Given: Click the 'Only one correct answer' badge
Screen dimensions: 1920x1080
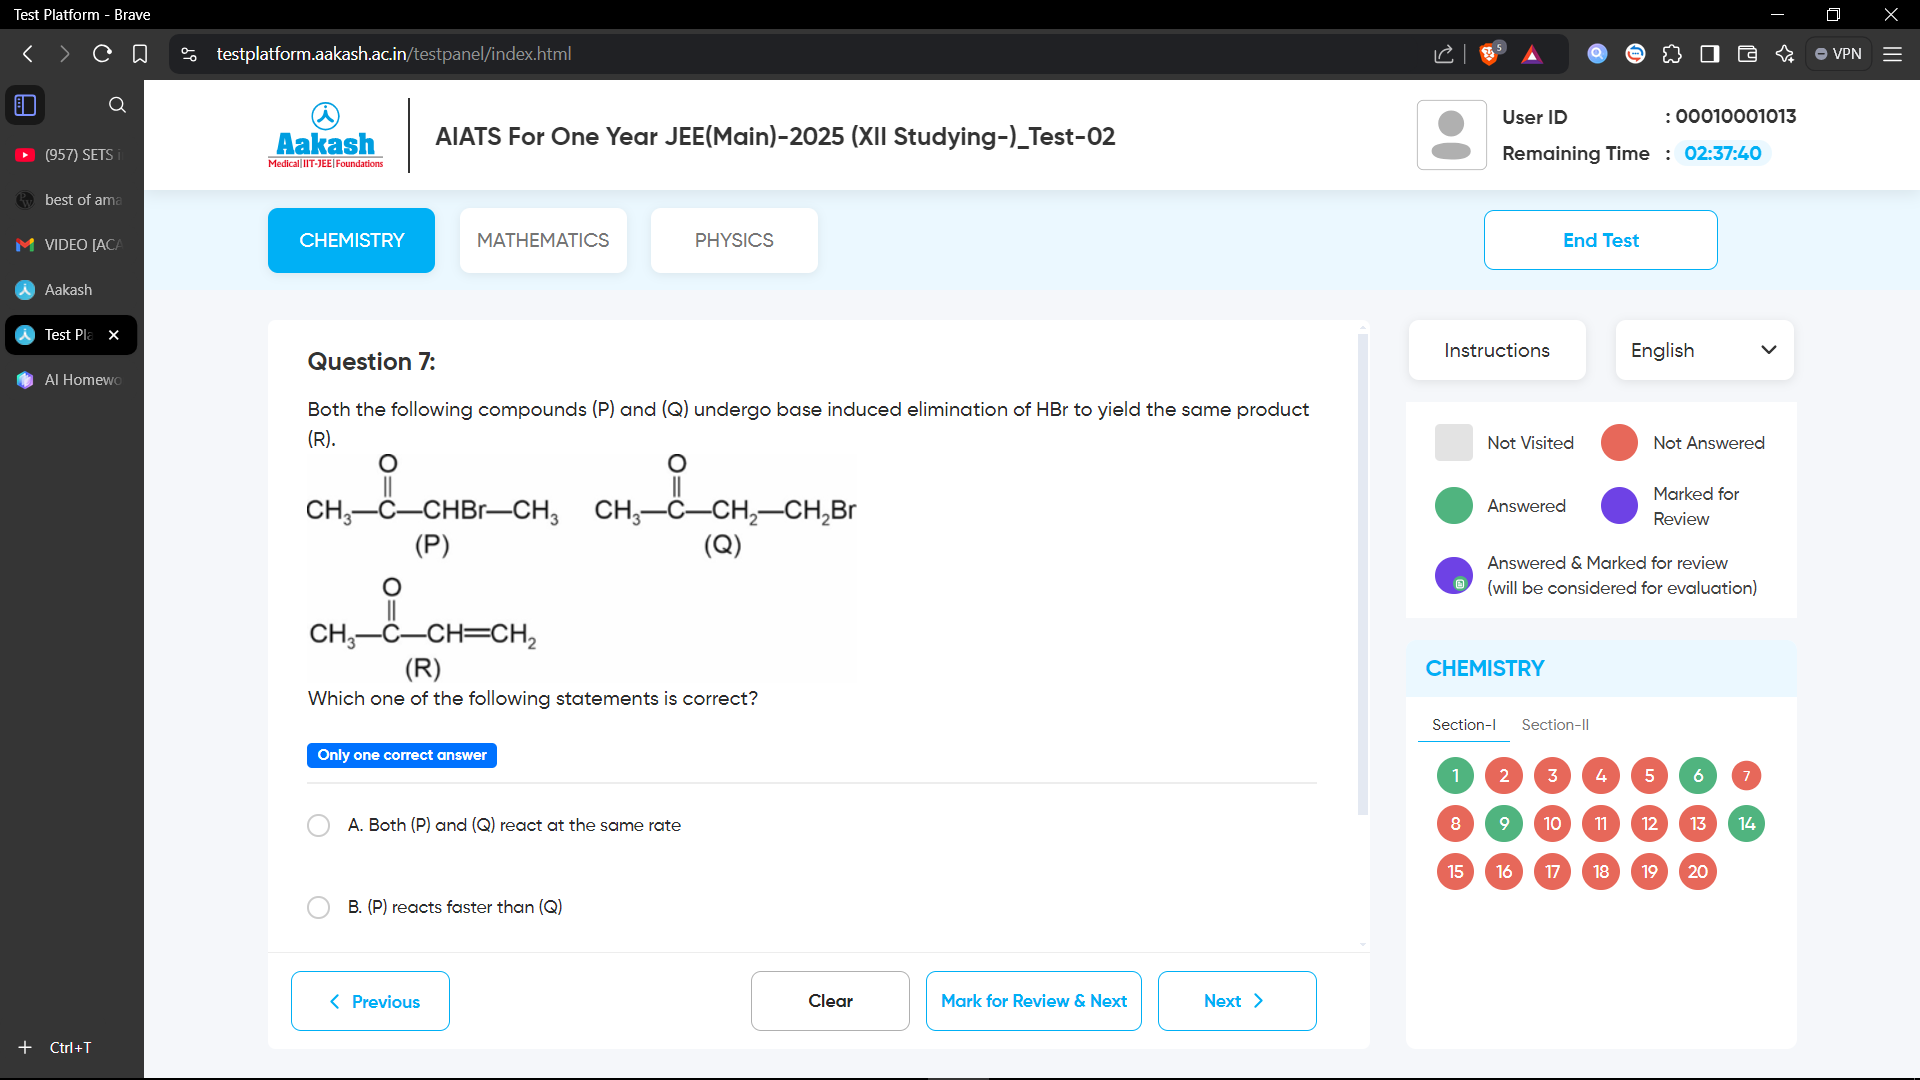Looking at the screenshot, I should [402, 755].
